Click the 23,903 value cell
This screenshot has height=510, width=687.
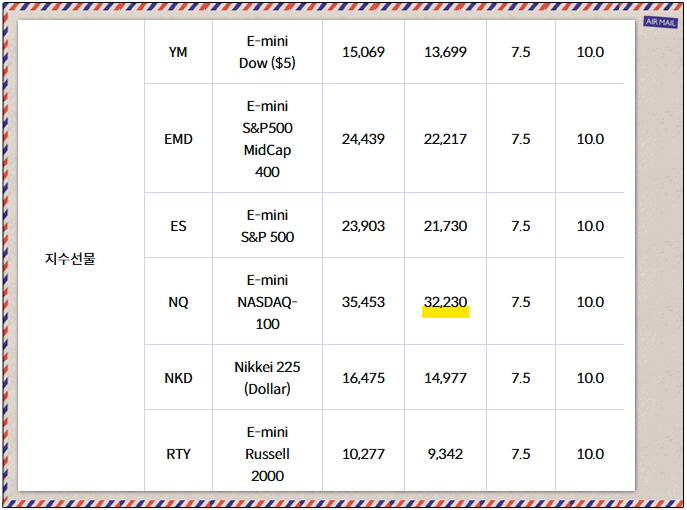[363, 226]
